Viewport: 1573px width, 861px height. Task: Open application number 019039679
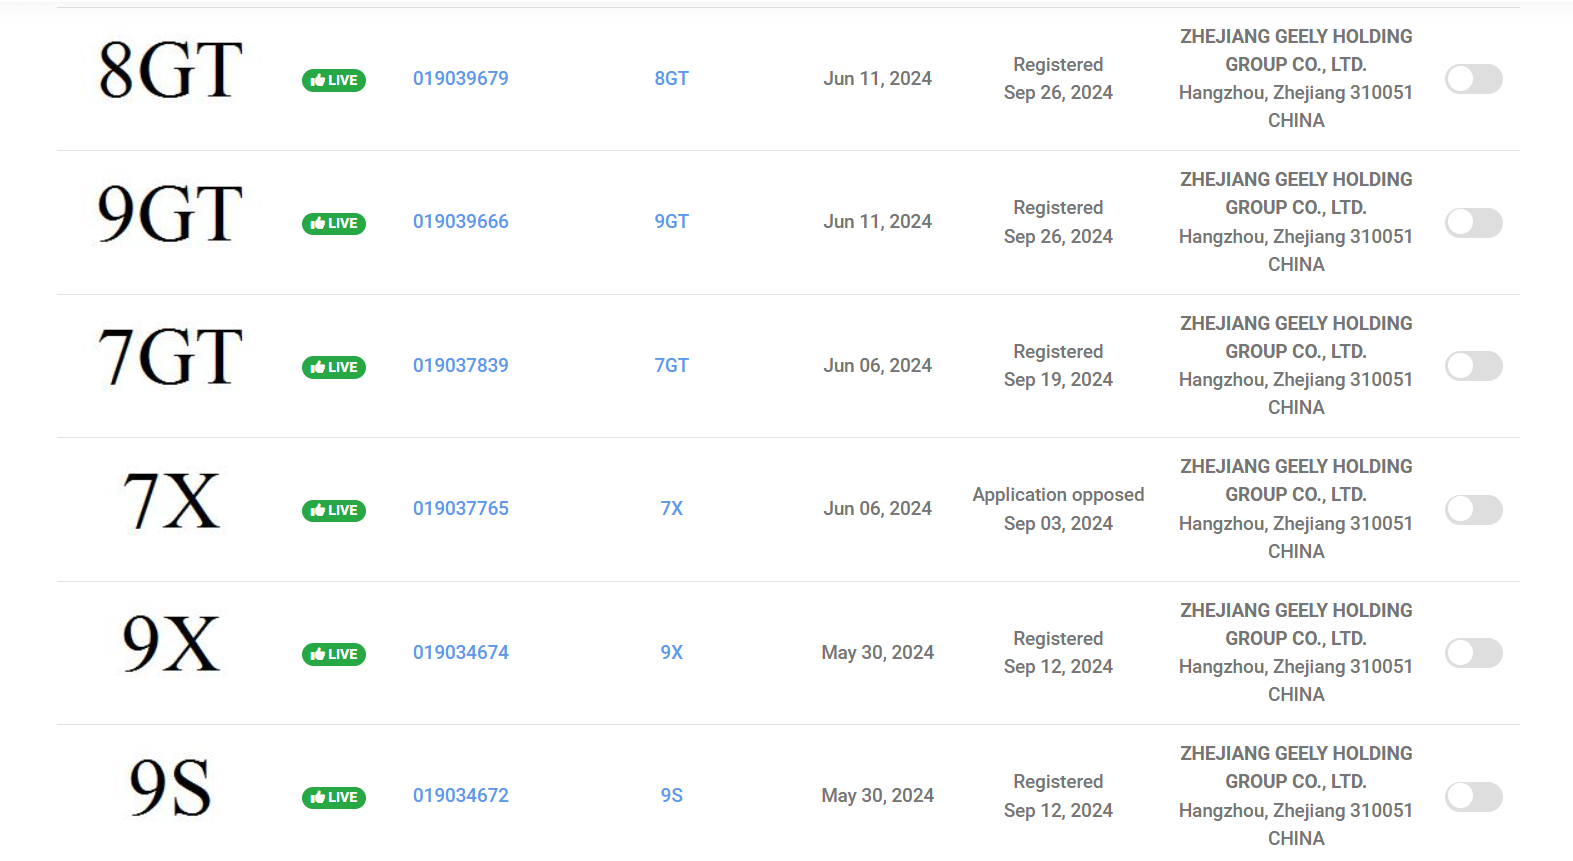(461, 78)
